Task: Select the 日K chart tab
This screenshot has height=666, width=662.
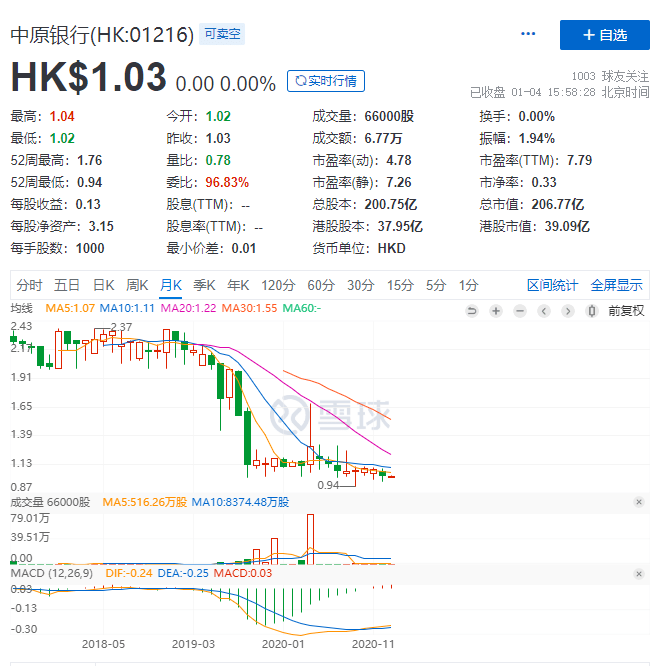Action: 103,285
